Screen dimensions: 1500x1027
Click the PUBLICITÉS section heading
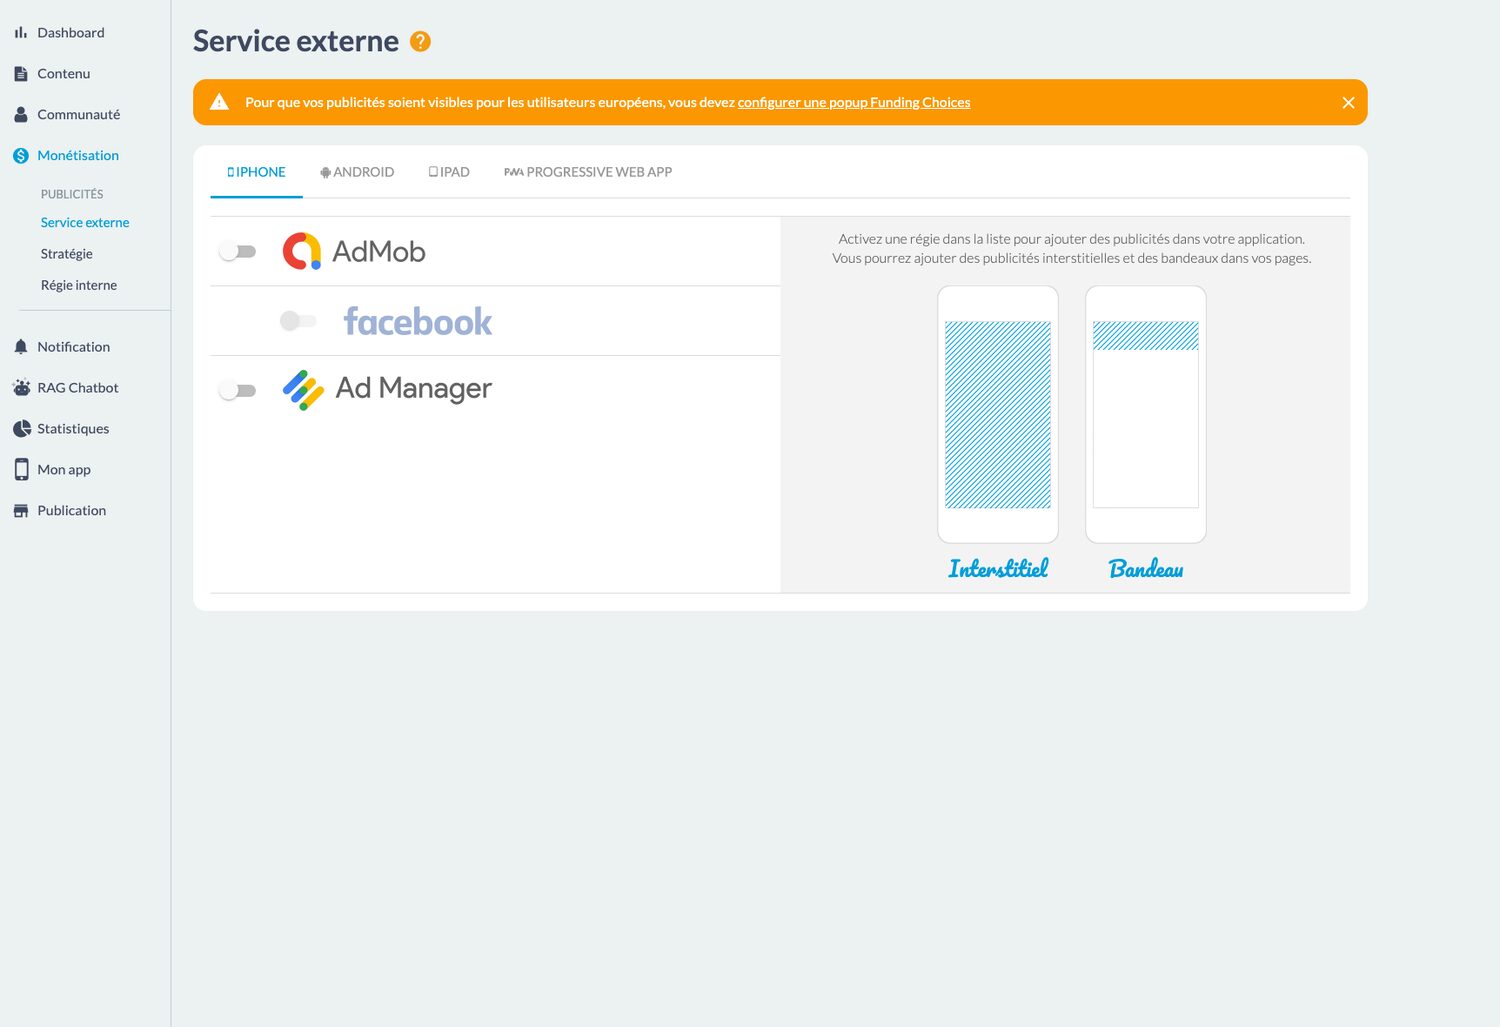click(x=72, y=194)
